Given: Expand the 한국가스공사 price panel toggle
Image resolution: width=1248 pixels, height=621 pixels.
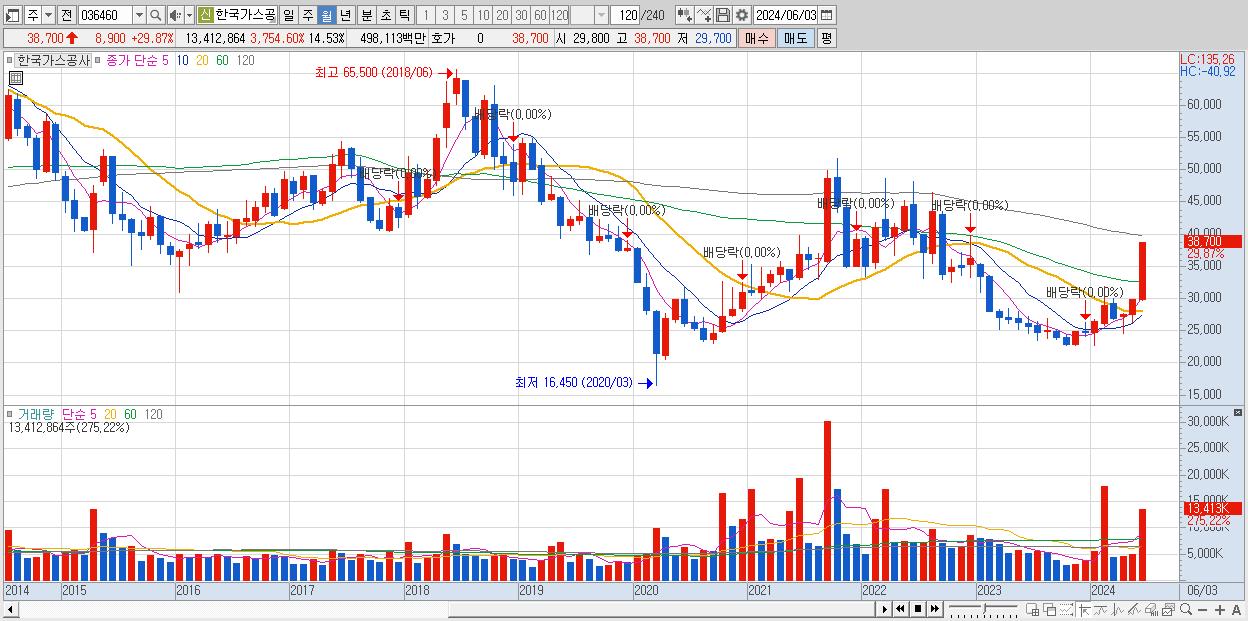Looking at the screenshot, I should click(11, 60).
